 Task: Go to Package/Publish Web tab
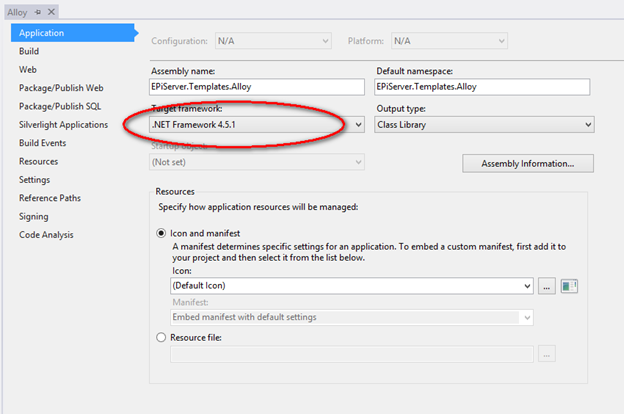point(61,88)
